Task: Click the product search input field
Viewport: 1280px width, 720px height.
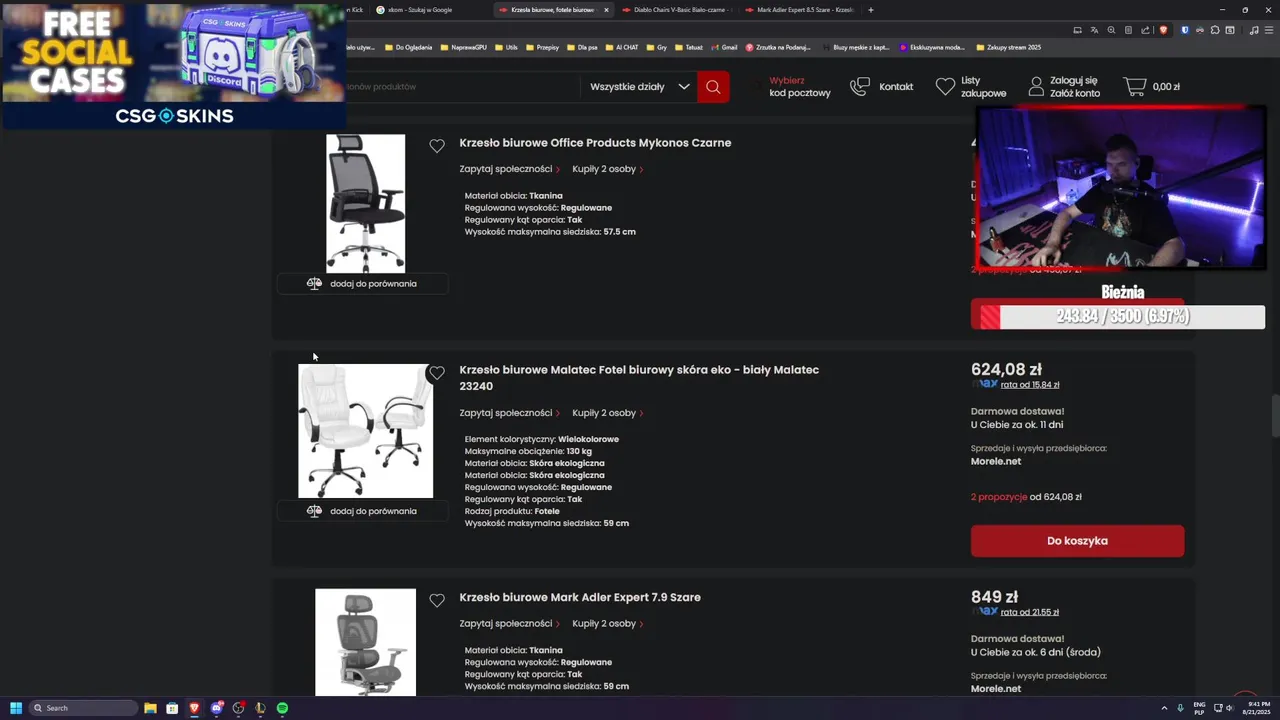Action: (460, 87)
